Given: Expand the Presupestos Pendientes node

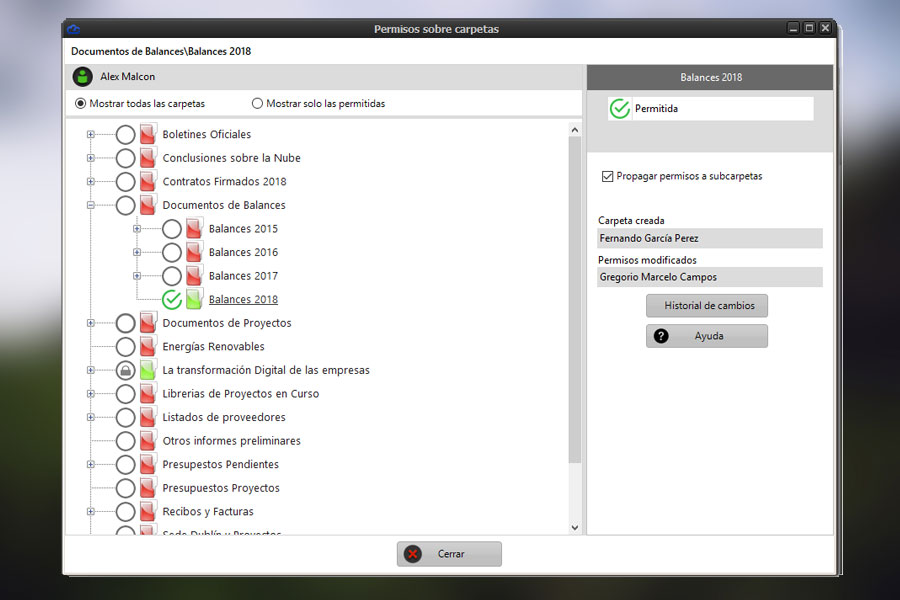Looking at the screenshot, I should click(91, 464).
